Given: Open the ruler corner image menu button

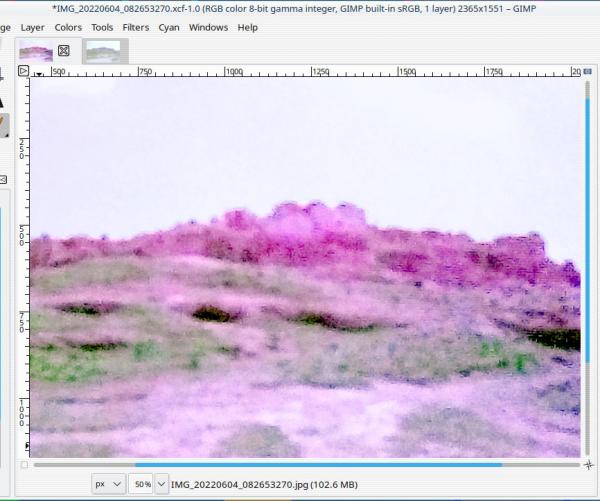Looking at the screenshot, I should (23, 71).
